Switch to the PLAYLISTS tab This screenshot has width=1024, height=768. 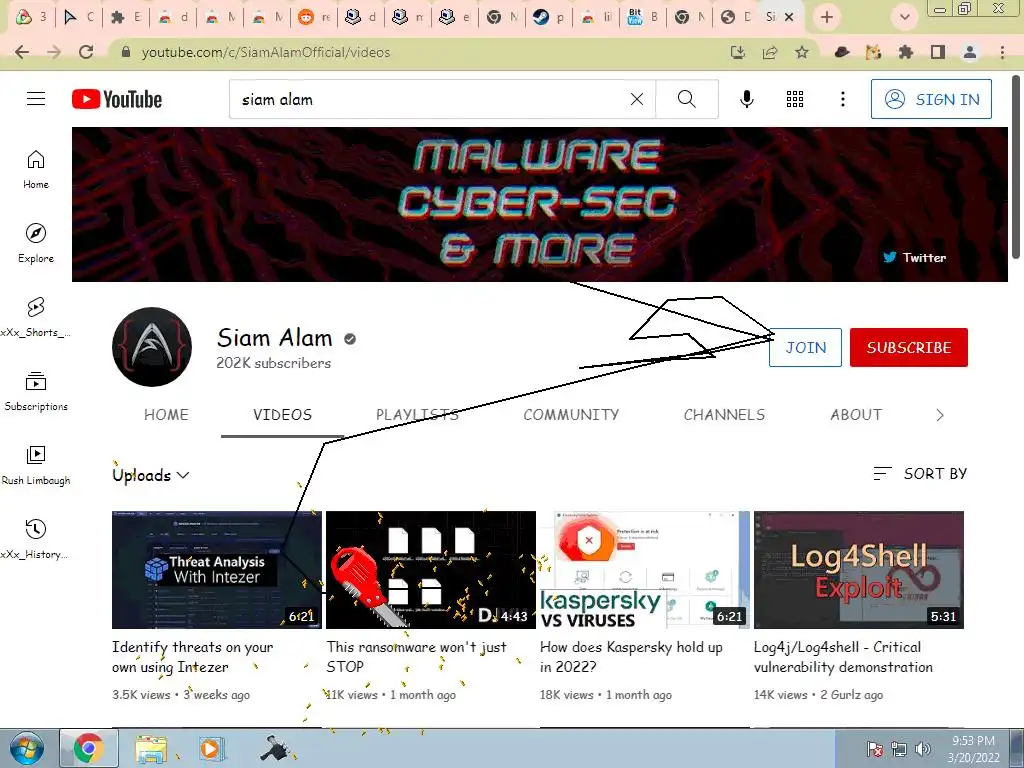pyautogui.click(x=417, y=415)
